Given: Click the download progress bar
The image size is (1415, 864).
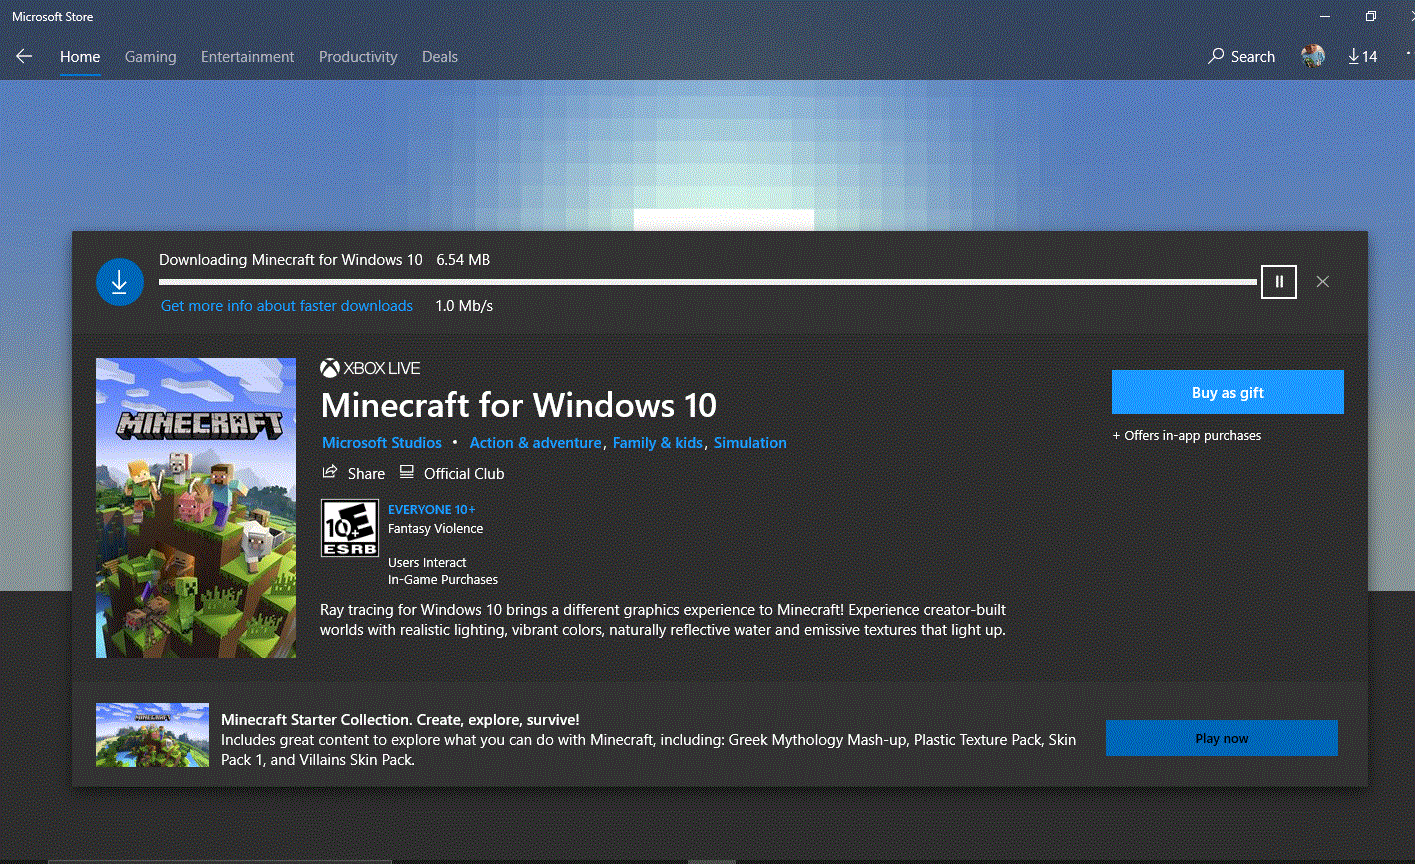Looking at the screenshot, I should coord(708,282).
